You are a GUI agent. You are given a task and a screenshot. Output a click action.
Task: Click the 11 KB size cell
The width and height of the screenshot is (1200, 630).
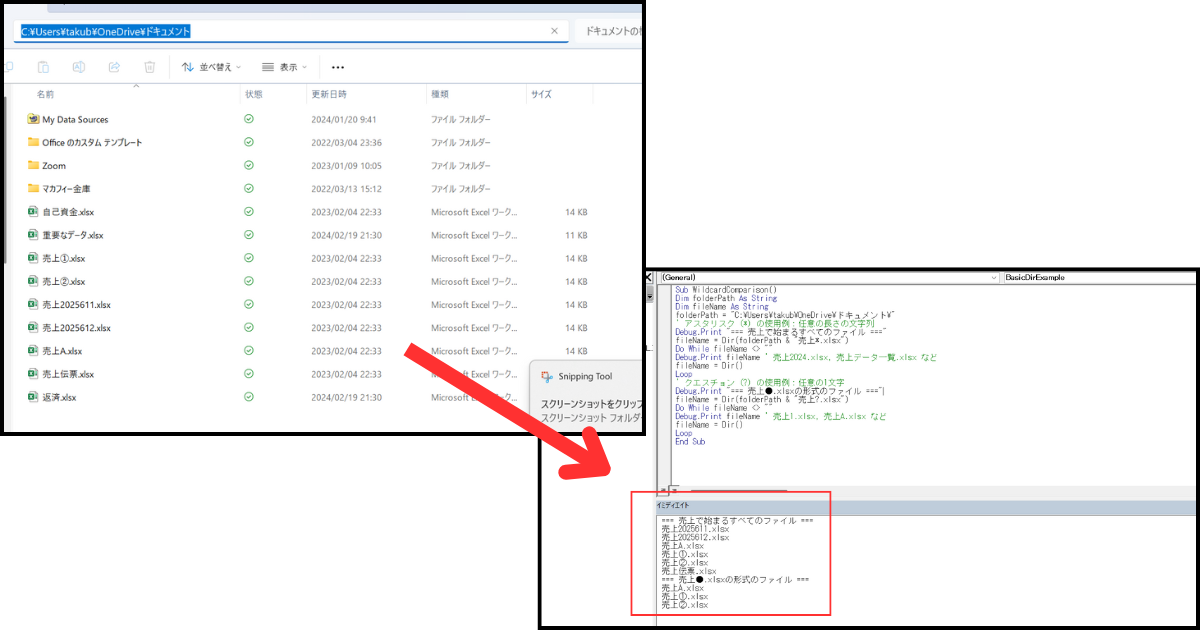click(576, 235)
